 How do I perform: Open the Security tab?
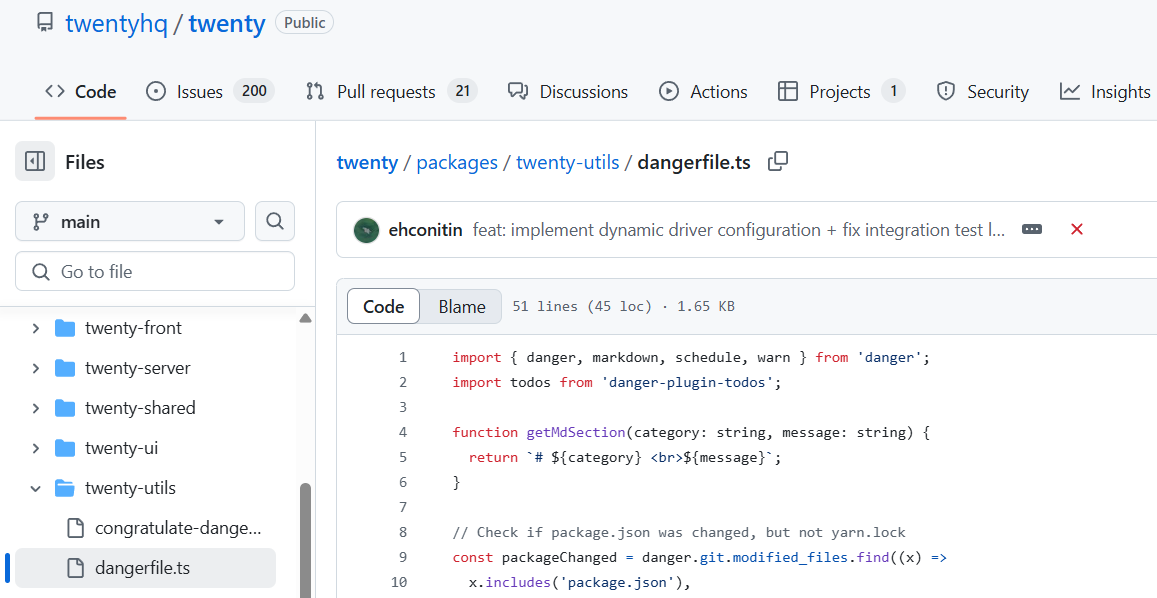click(x=982, y=92)
